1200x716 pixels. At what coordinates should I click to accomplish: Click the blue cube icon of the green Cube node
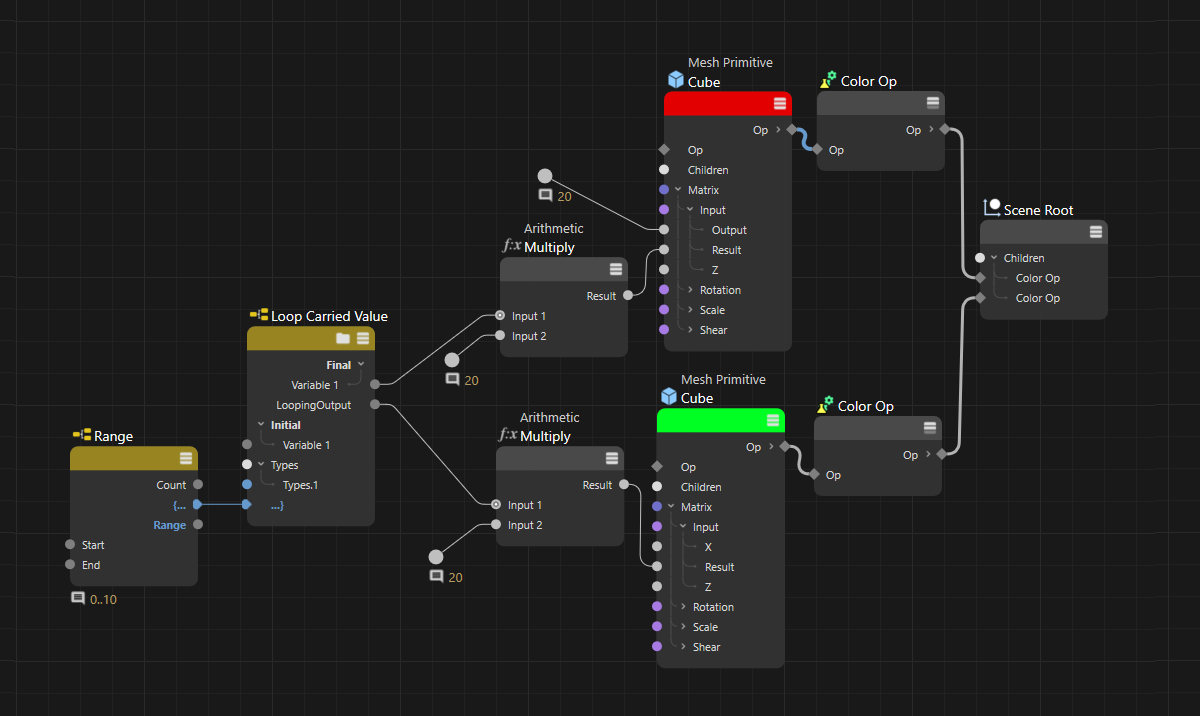669,397
